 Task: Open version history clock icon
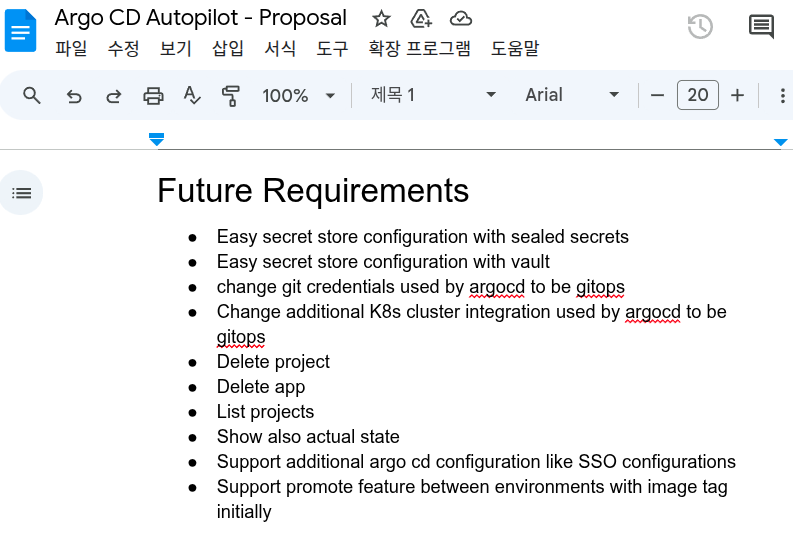[x=700, y=26]
